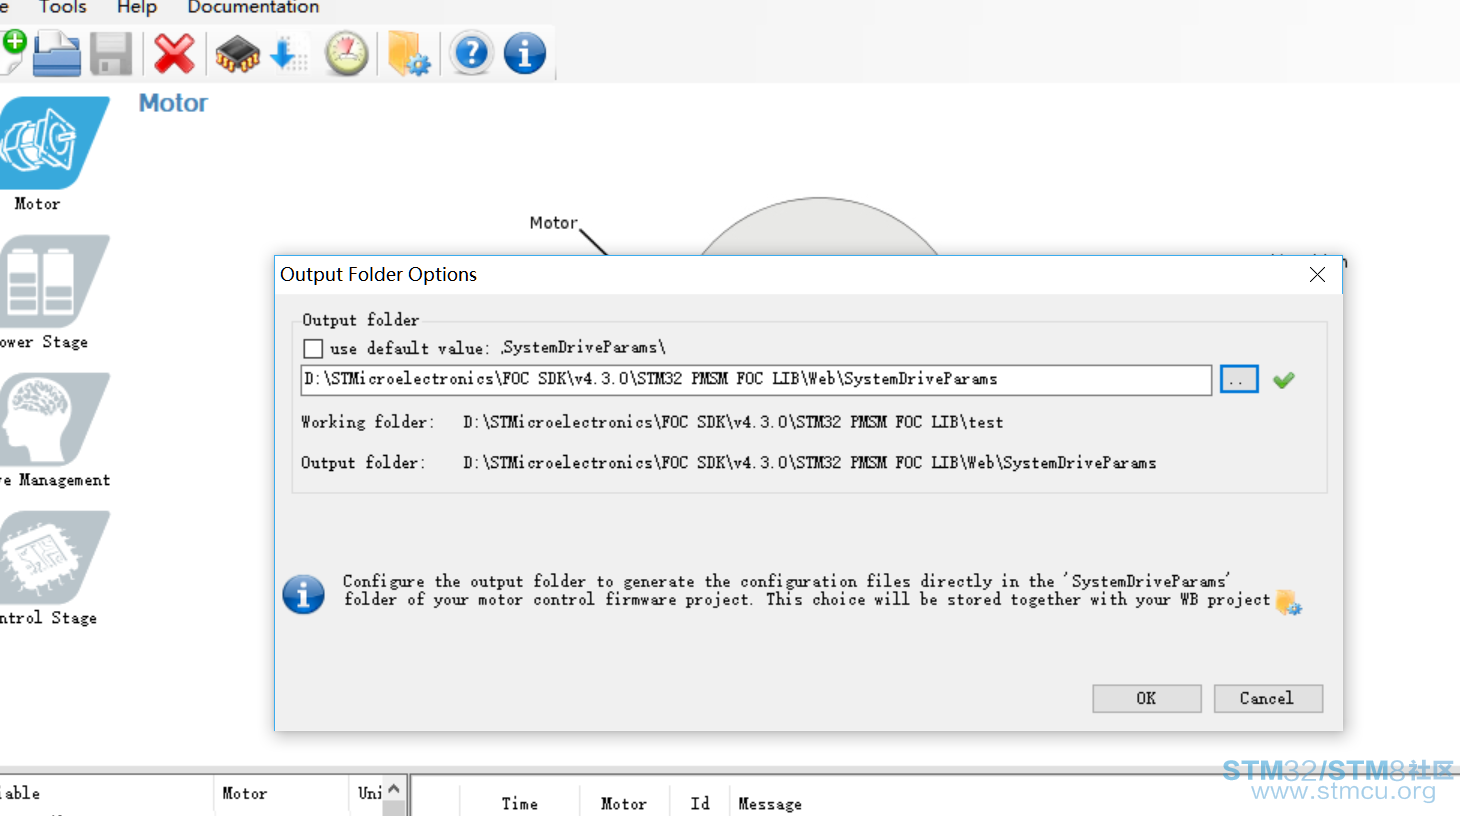Viewport: 1460px width, 816px height.
Task: Click the scroll-up arrow in the bottom table
Action: [394, 789]
